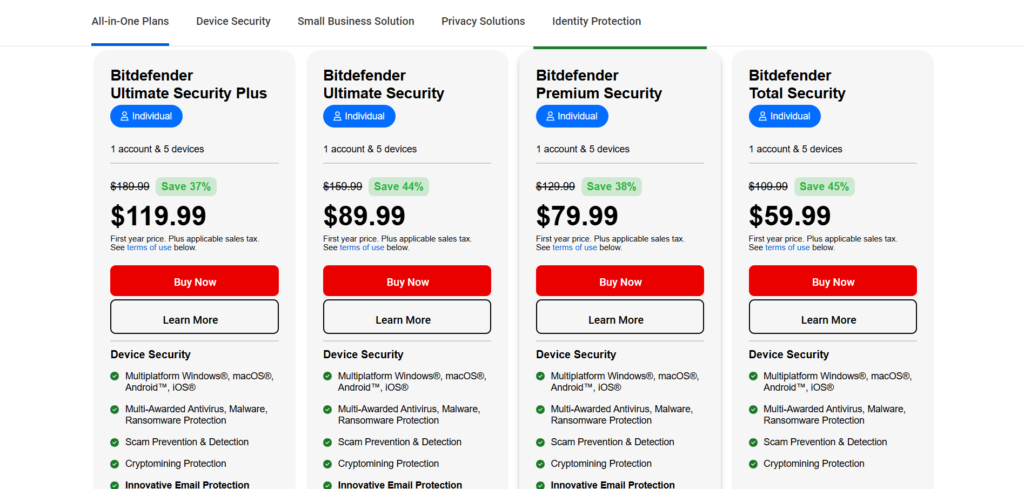Screen dimensions: 1024x489
Task: Click green checkmark beside Multi-Awarded Antivirus in Ultimate Security
Action: click(x=328, y=409)
